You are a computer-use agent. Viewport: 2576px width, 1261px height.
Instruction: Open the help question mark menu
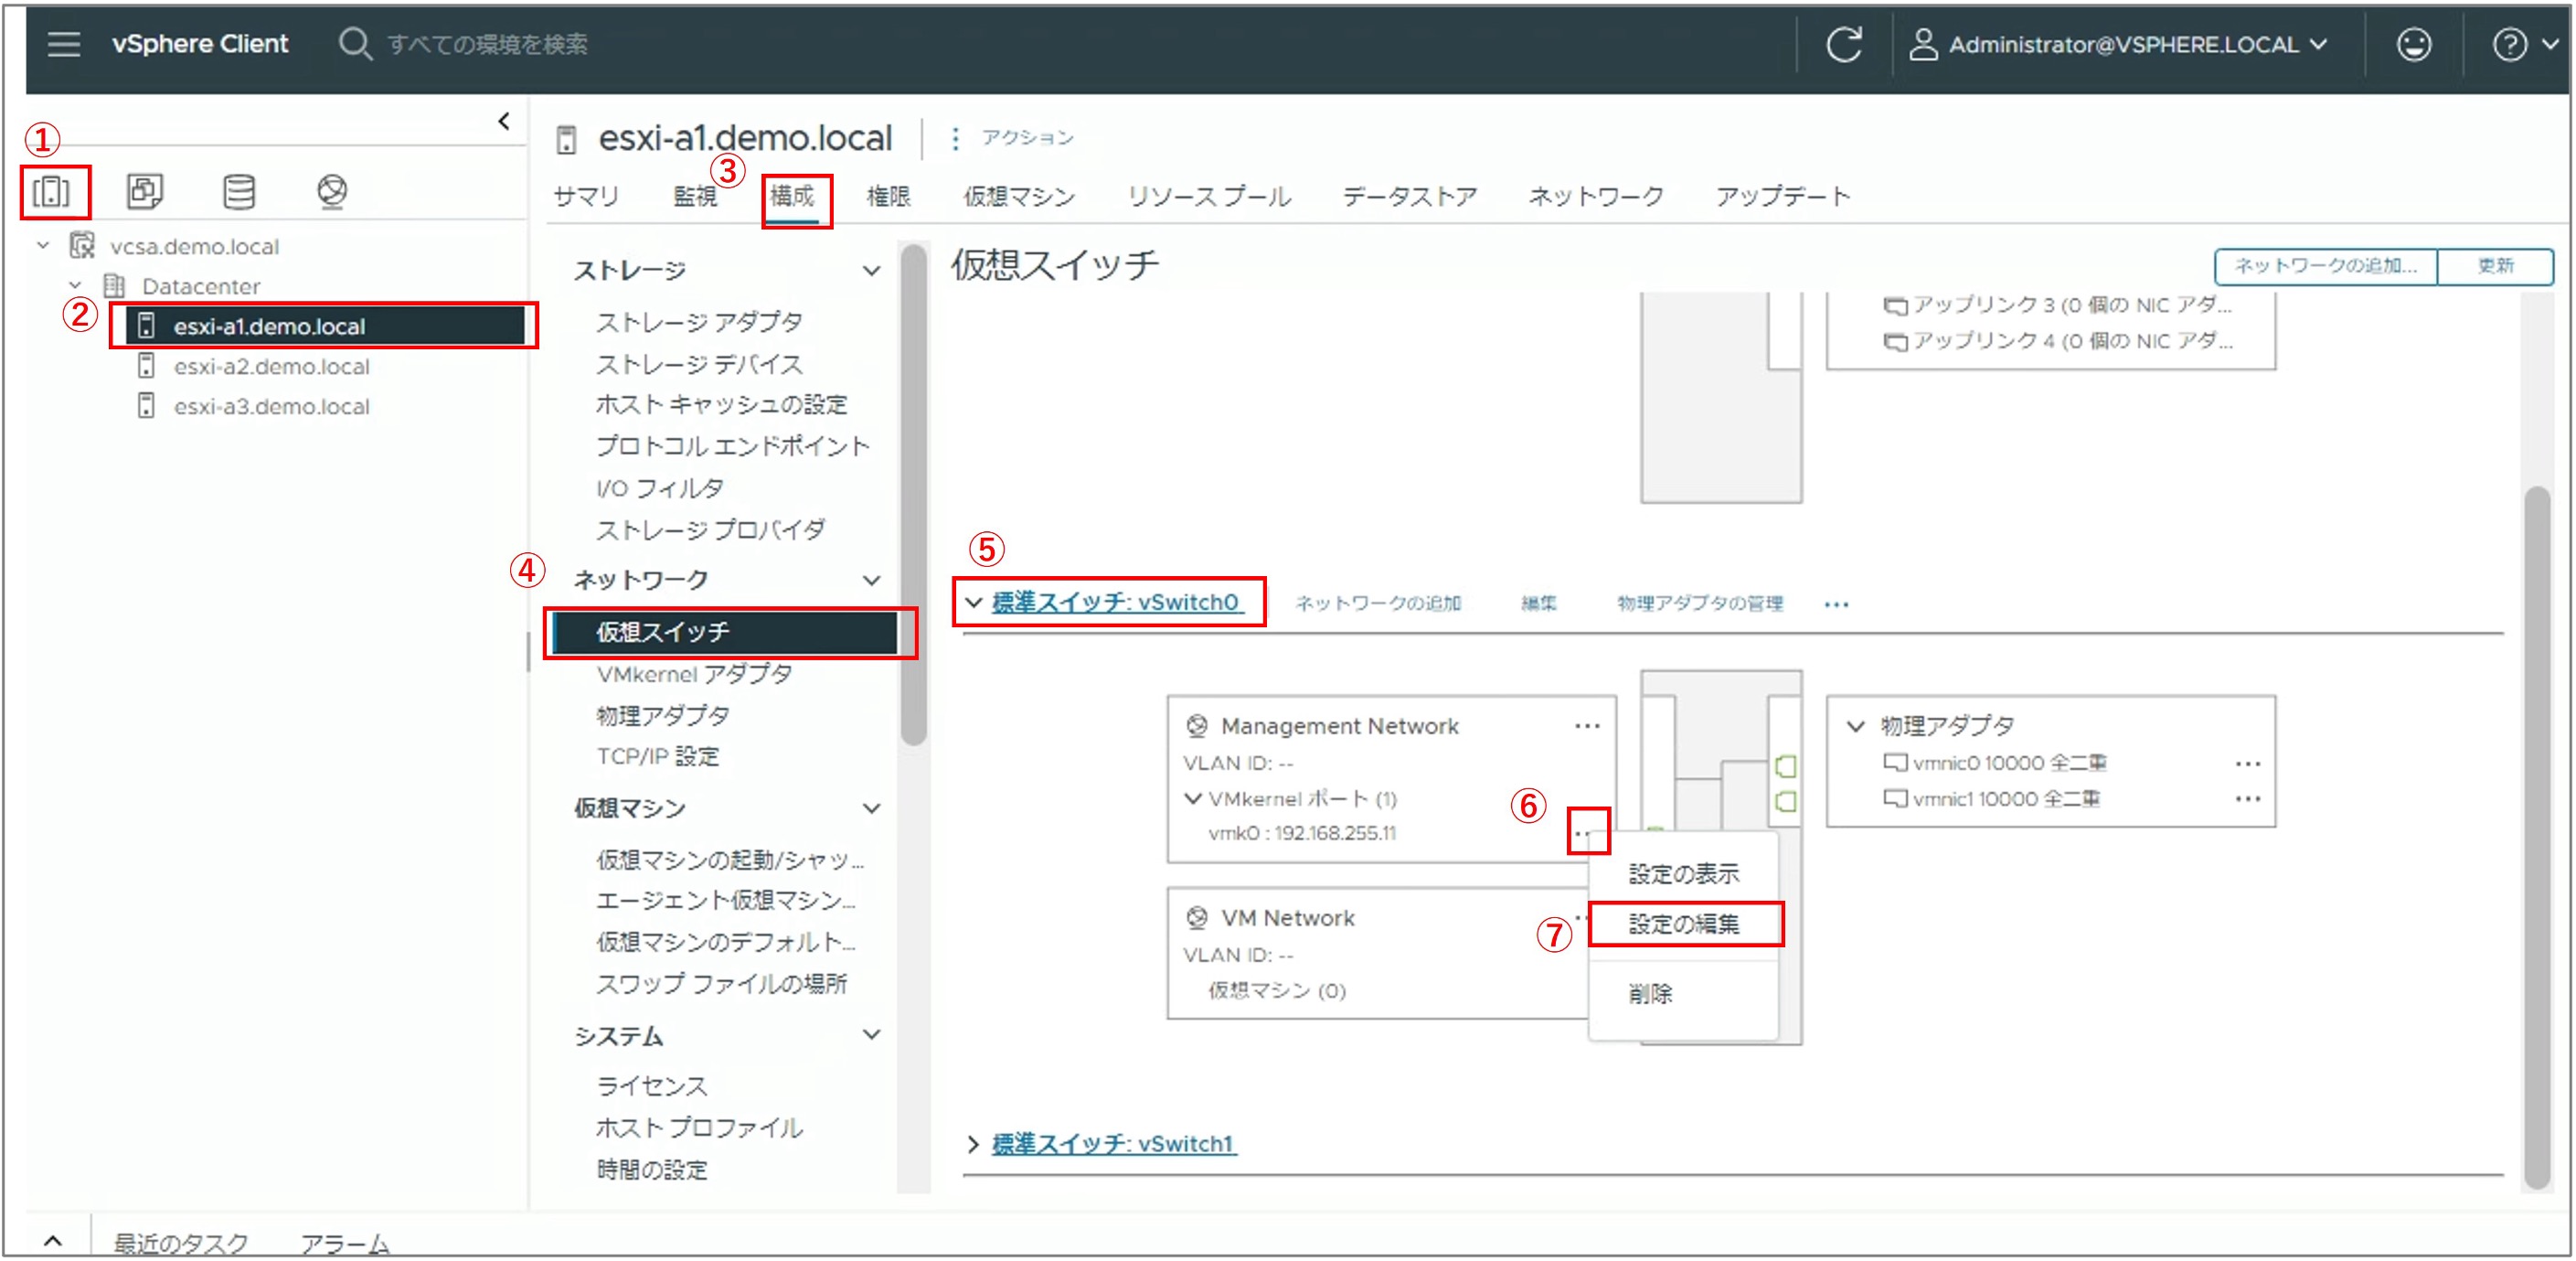tap(2524, 44)
